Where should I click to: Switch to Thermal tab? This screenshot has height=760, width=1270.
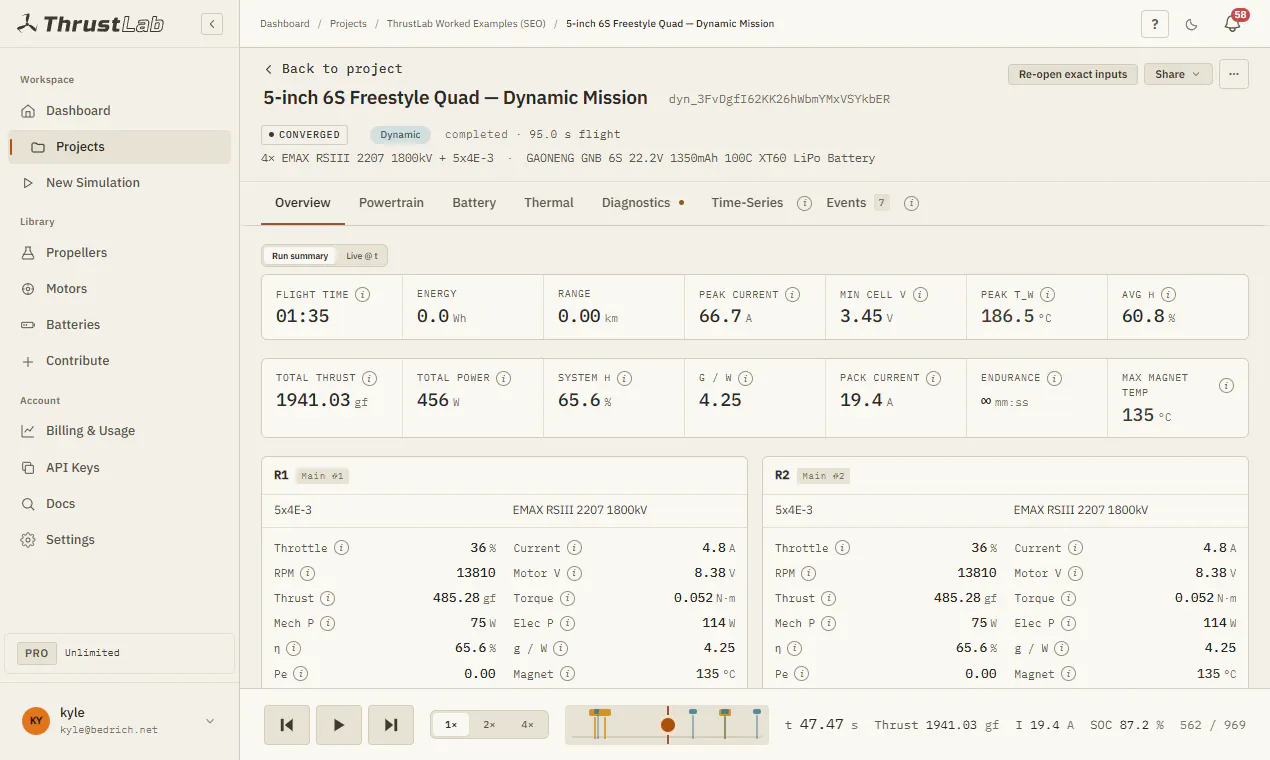(549, 203)
